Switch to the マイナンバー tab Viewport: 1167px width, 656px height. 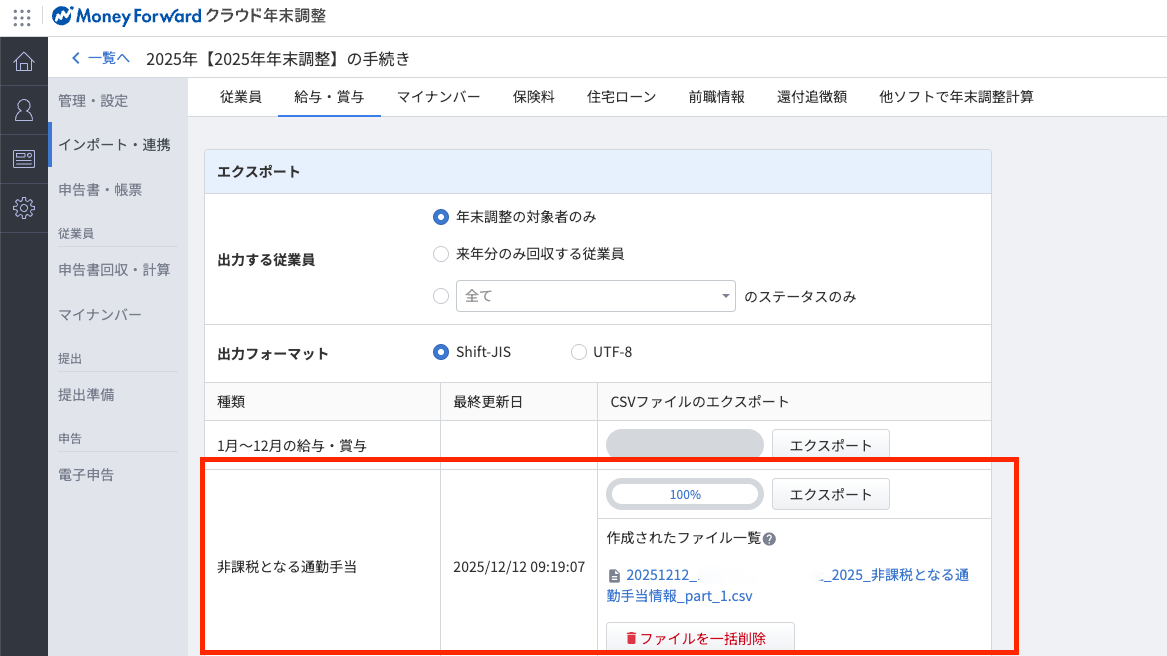coord(438,97)
